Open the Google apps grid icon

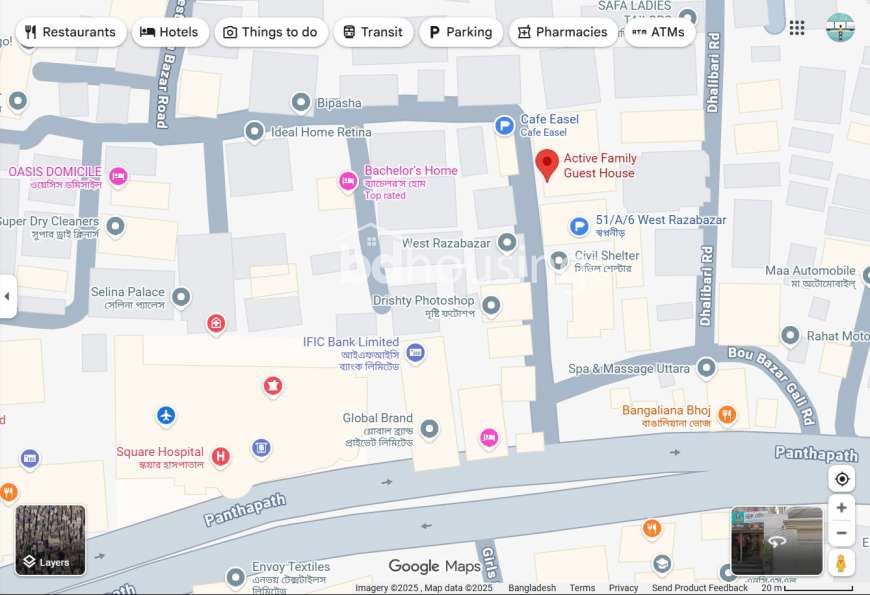pyautogui.click(x=797, y=28)
